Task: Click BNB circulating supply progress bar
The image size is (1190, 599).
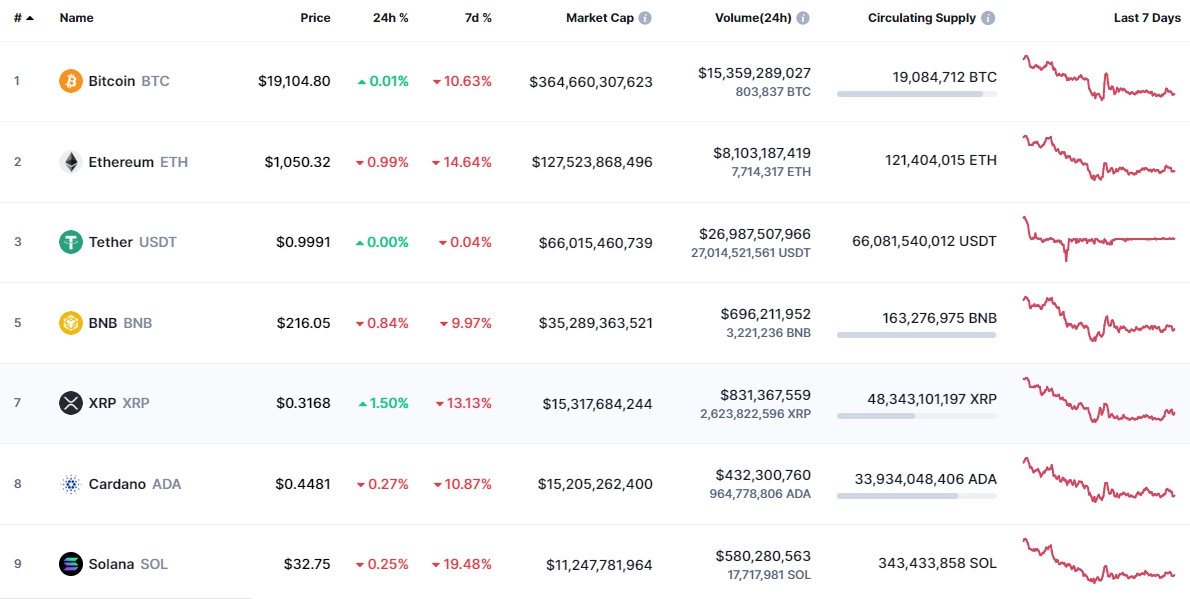Action: point(917,335)
